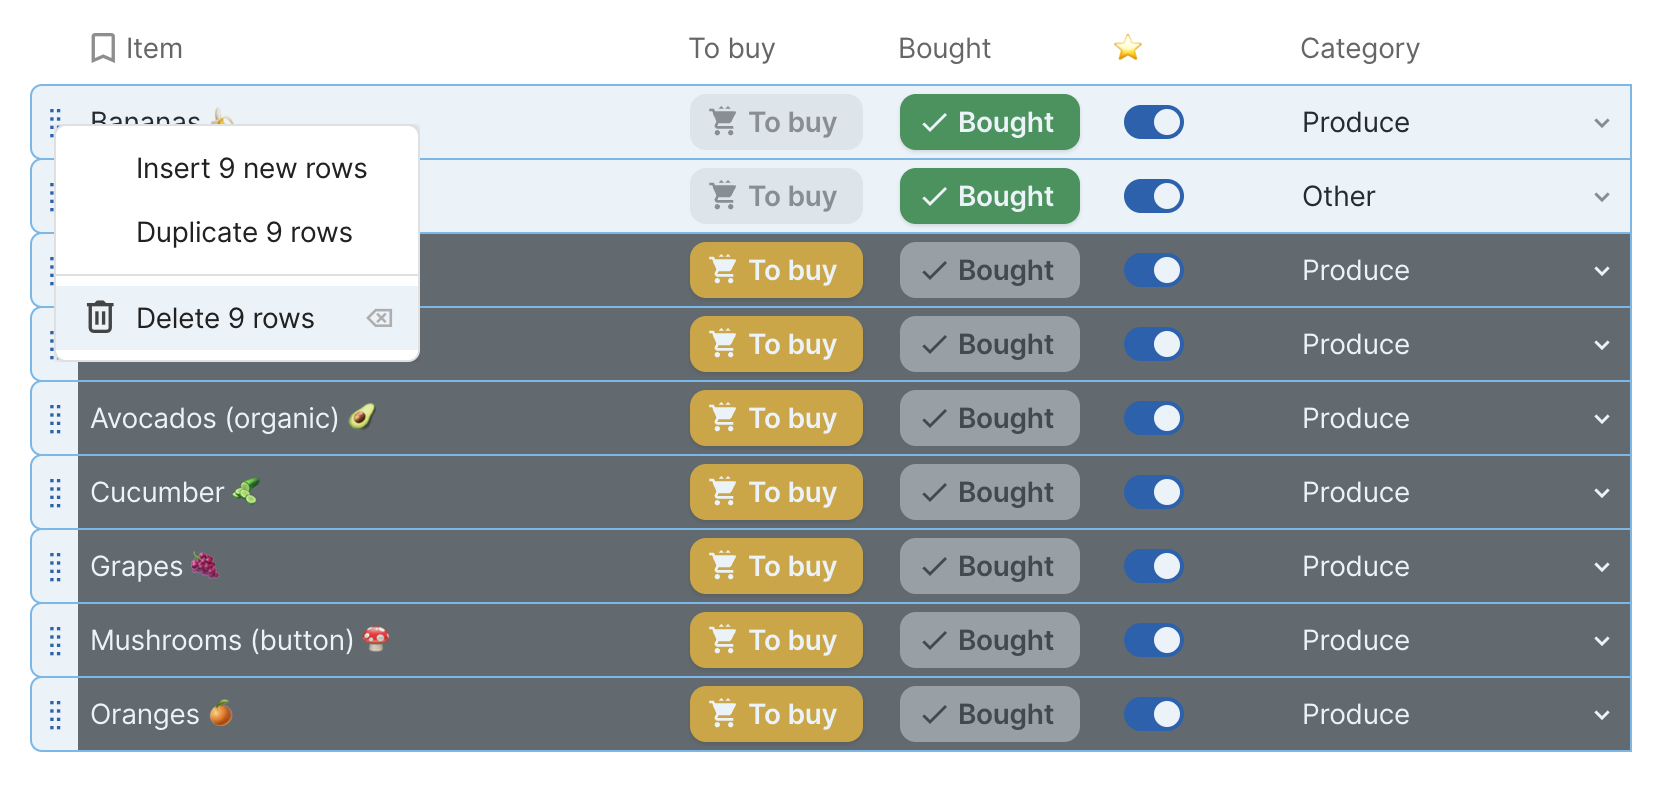
Task: Turn off the star switch for Oranges
Action: [1153, 714]
